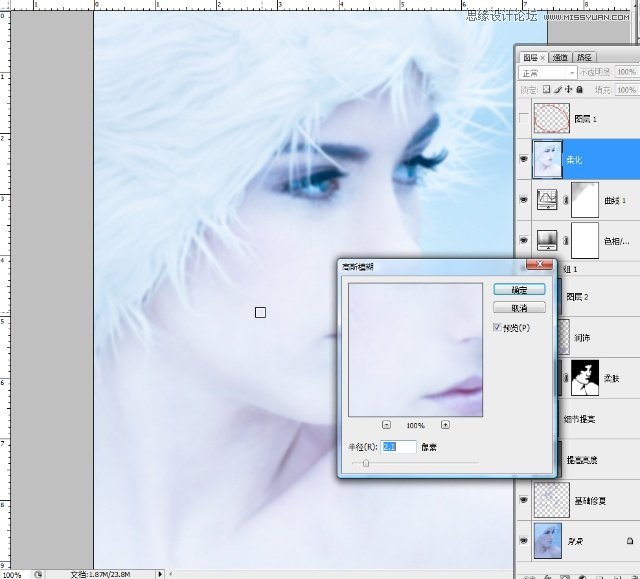Viewport: 640px width, 579px height.
Task: Click the 柔肤 mask link icon
Action: (566, 378)
